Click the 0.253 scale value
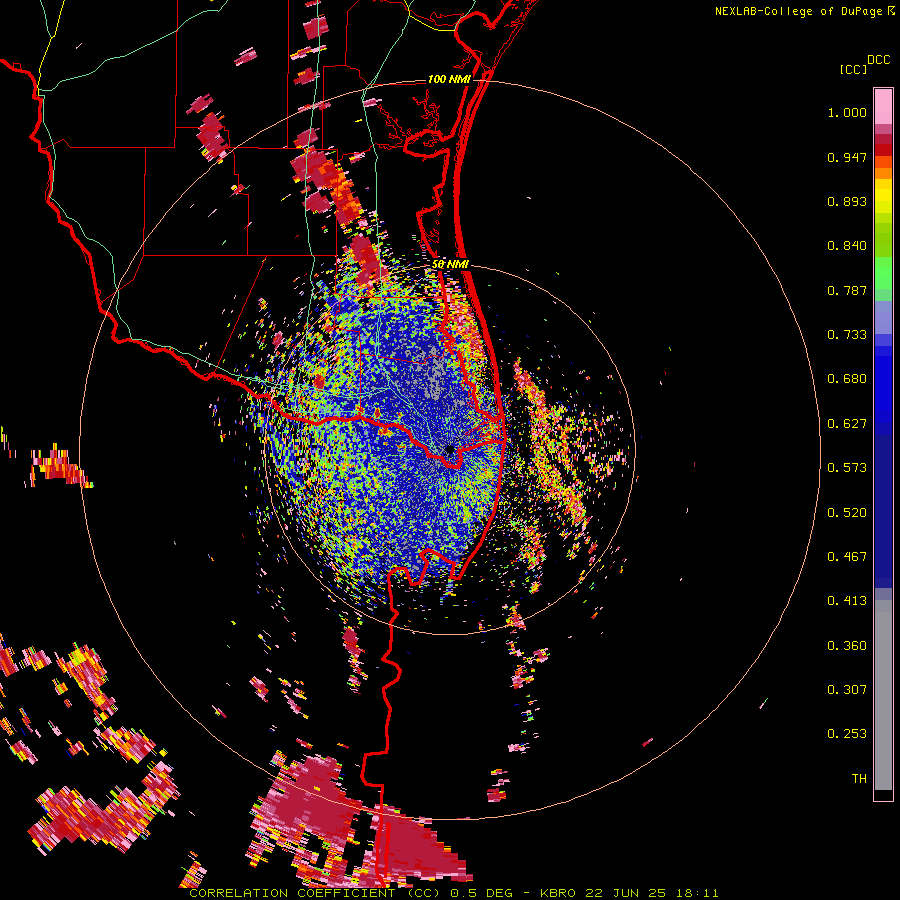The width and height of the screenshot is (900, 900). pos(847,734)
